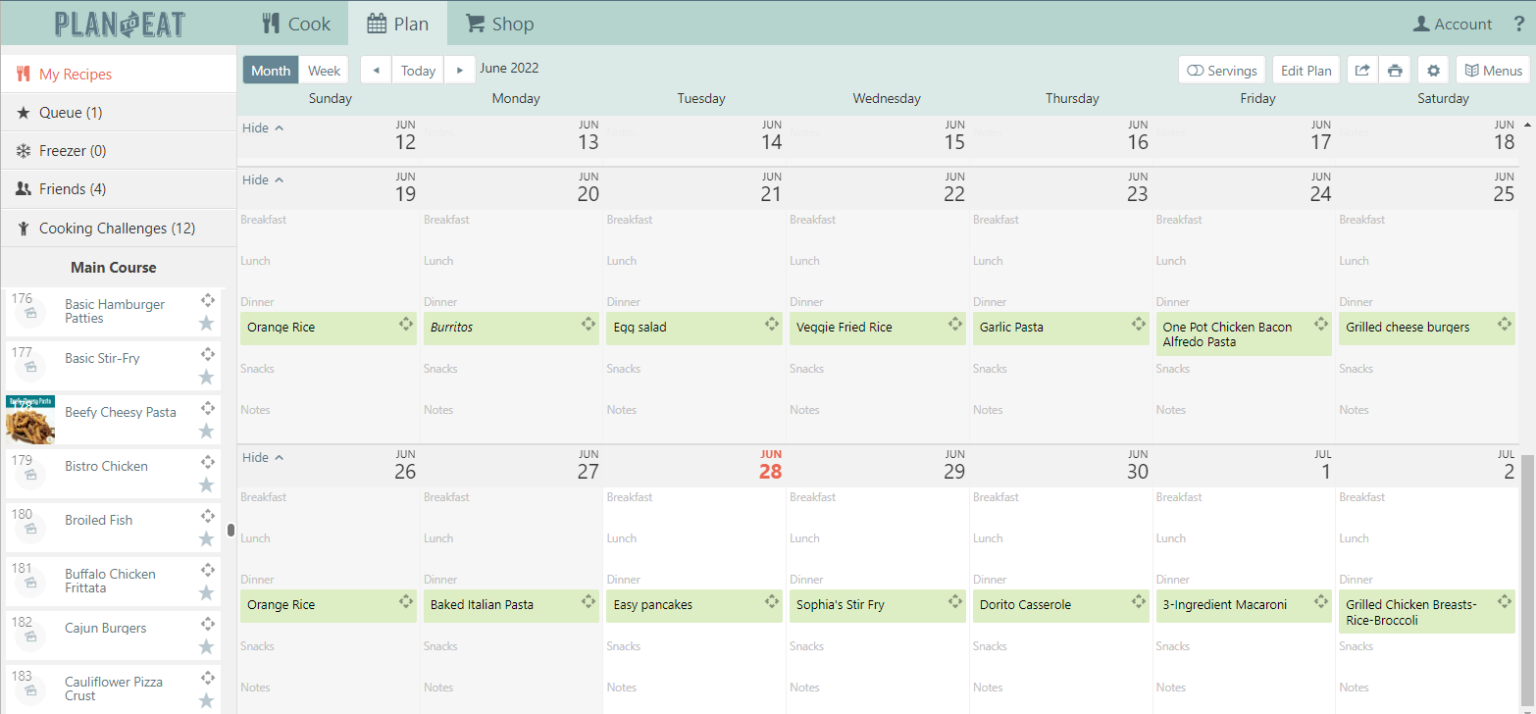Image resolution: width=1536 pixels, height=714 pixels.
Task: Collapse the June 19 week via Hide
Action: point(261,180)
